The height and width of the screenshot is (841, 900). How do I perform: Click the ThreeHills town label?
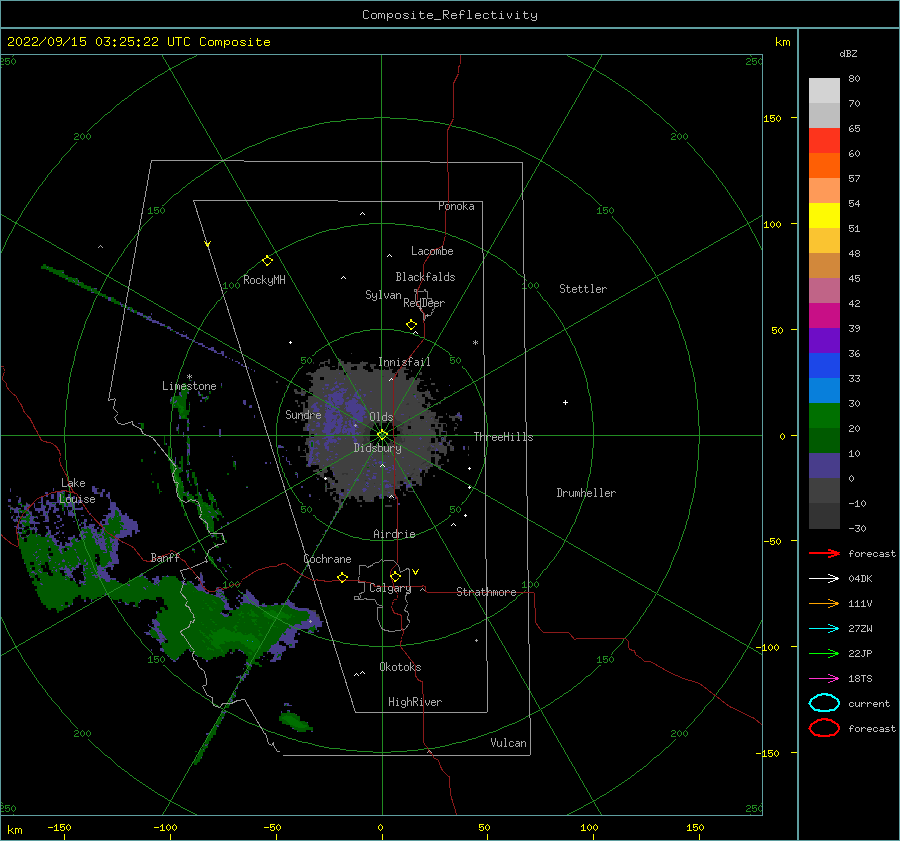(x=503, y=437)
